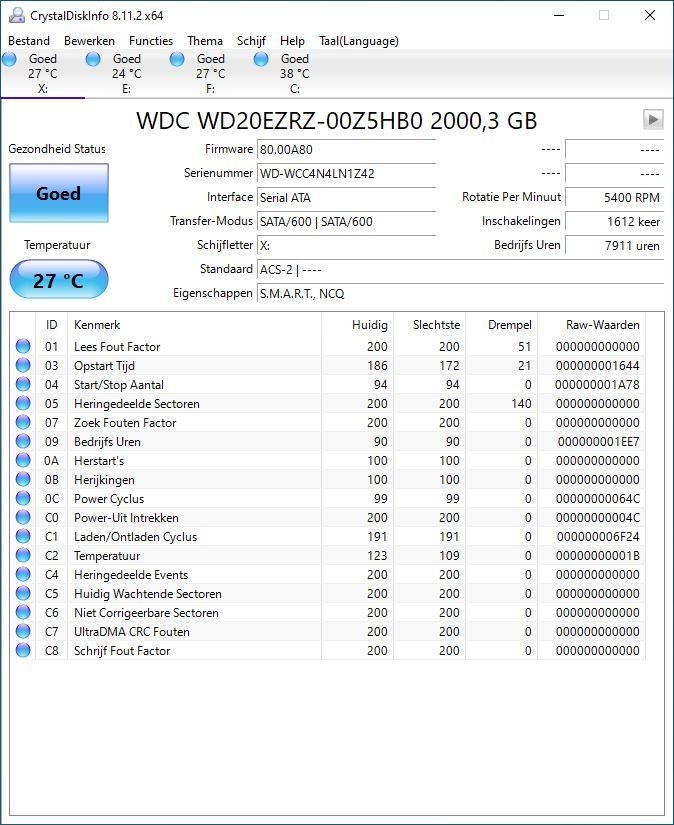Click the blue orb for Schrijf Fout Factor
The height and width of the screenshot is (825, 674).
[x=23, y=650]
